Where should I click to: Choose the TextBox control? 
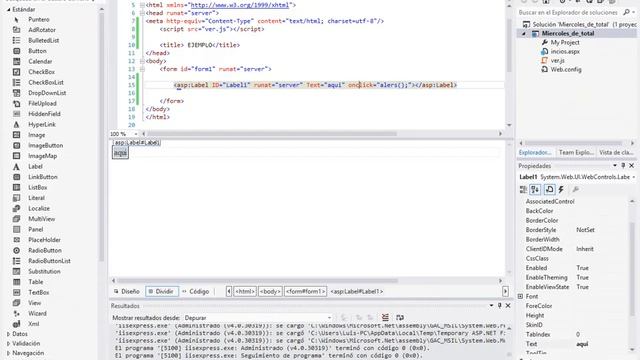[x=38, y=293]
